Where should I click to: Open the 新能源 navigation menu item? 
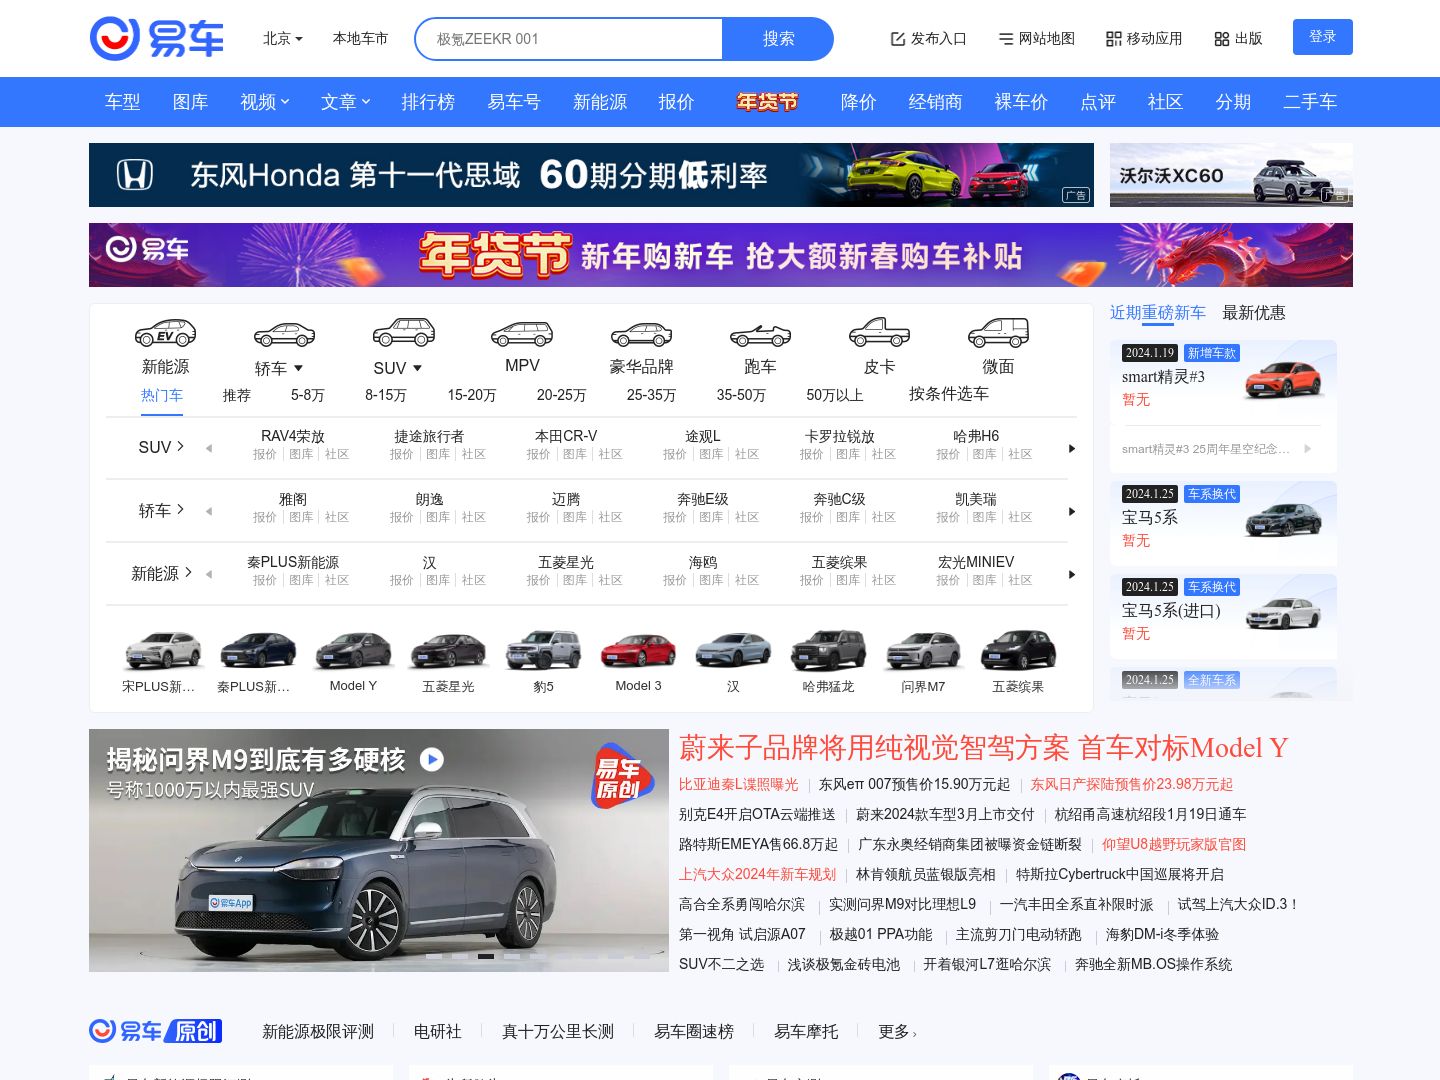coord(600,102)
